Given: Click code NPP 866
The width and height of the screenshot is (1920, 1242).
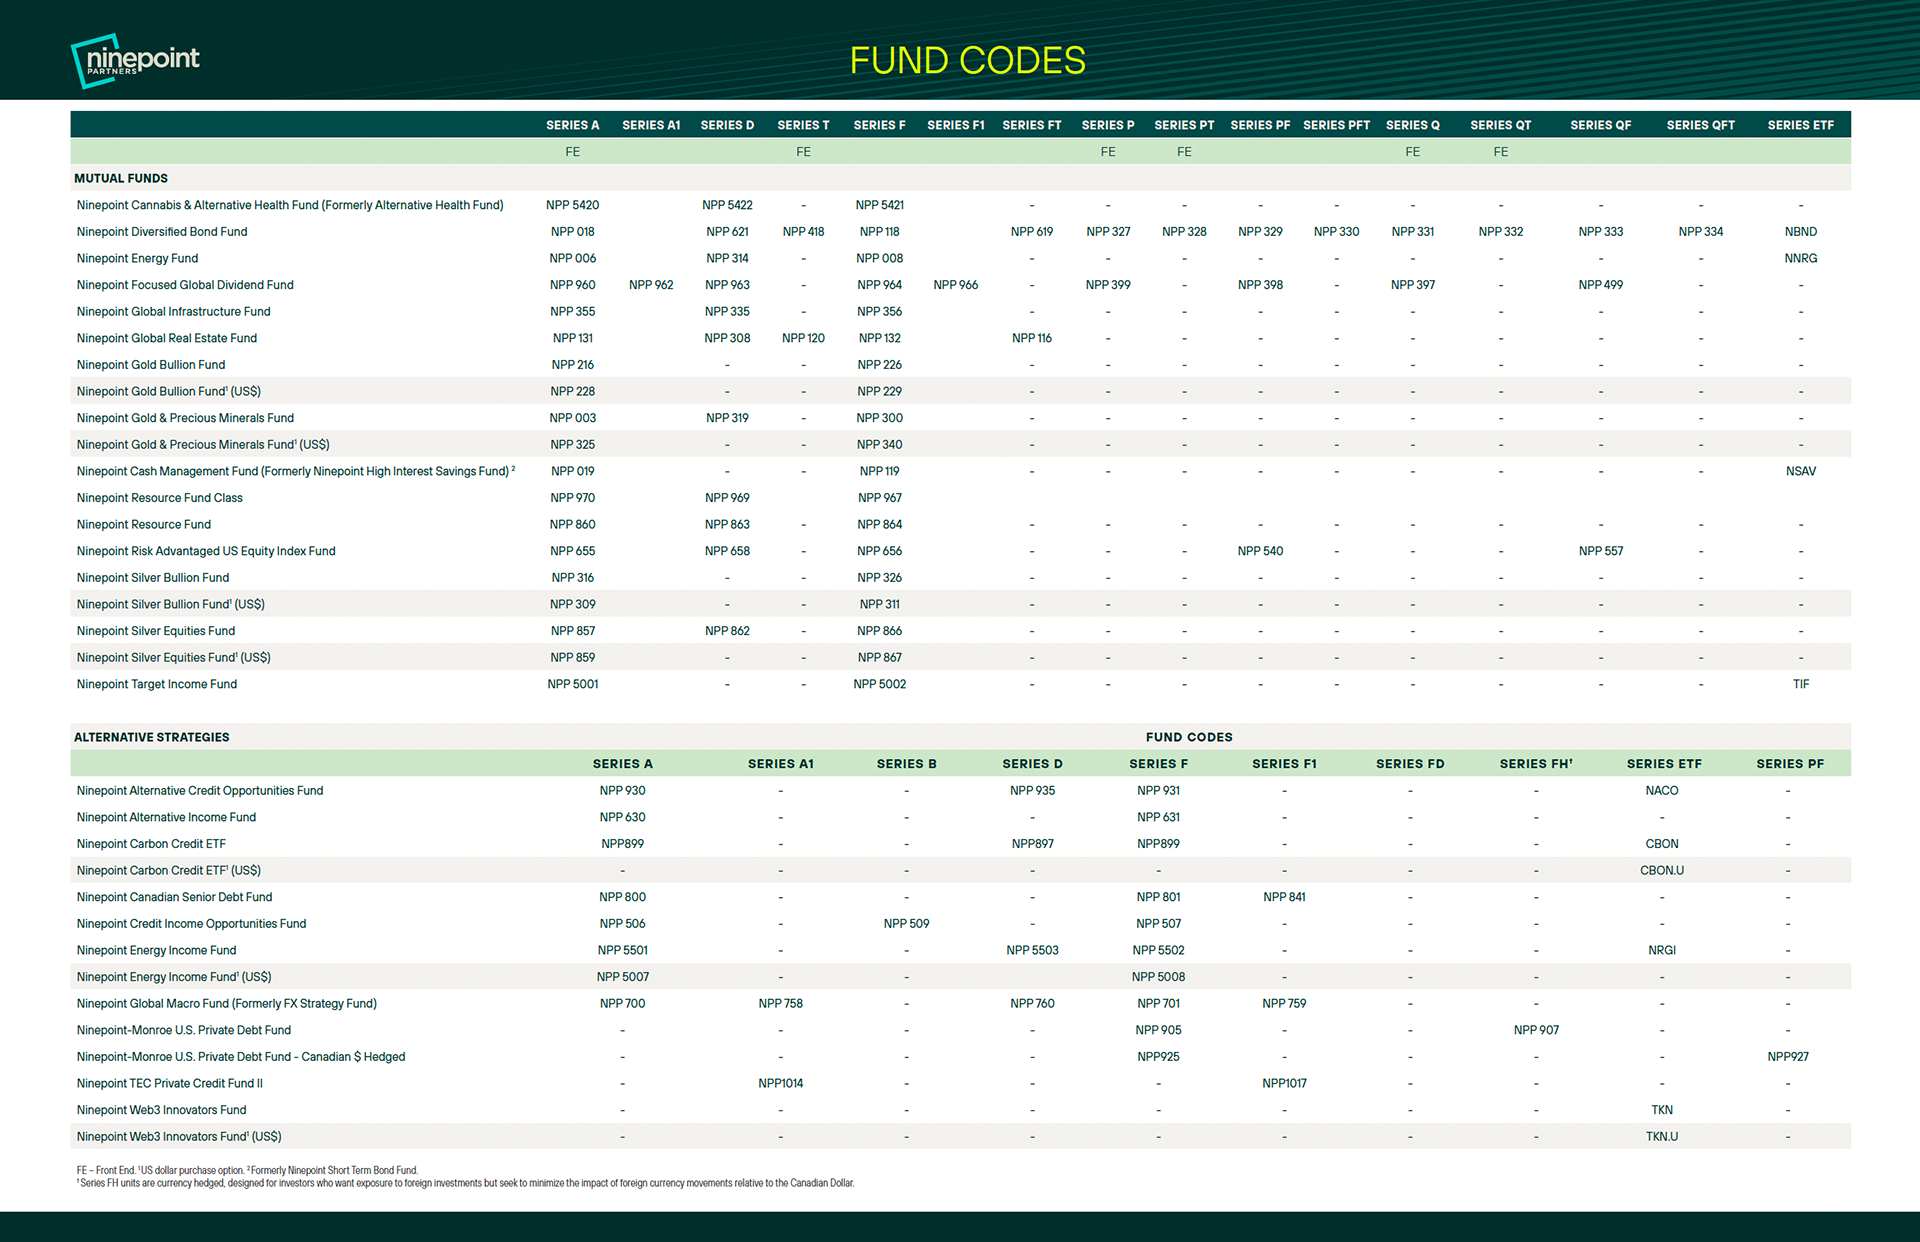Looking at the screenshot, I should tap(879, 631).
